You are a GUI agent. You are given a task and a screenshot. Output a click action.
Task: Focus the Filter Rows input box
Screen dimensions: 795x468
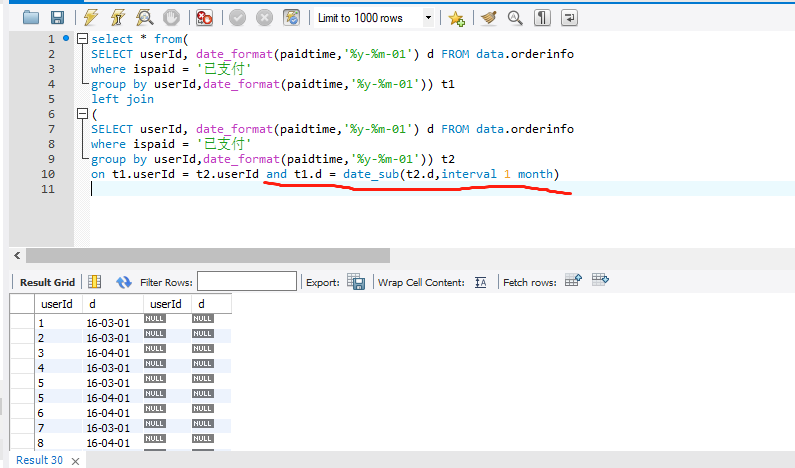[x=247, y=281]
